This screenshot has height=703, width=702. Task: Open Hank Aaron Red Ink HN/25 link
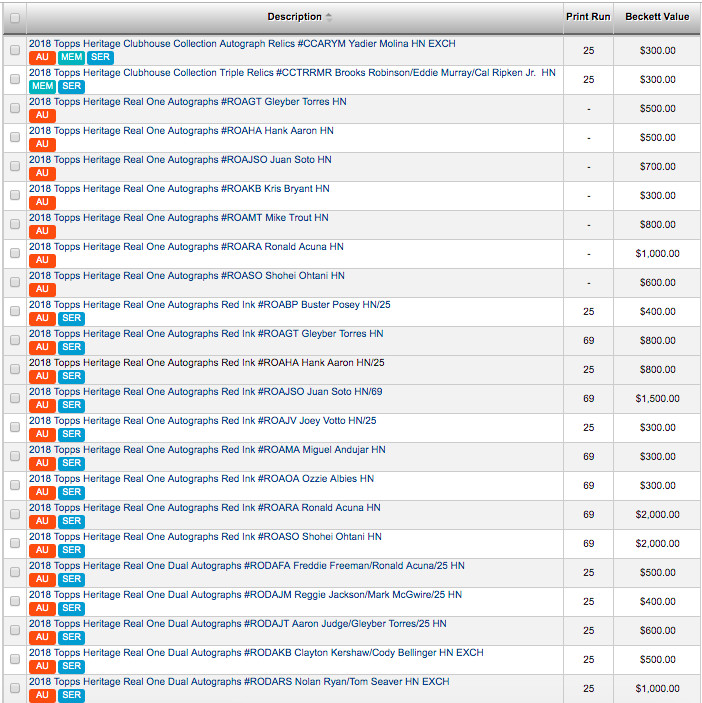tap(207, 363)
